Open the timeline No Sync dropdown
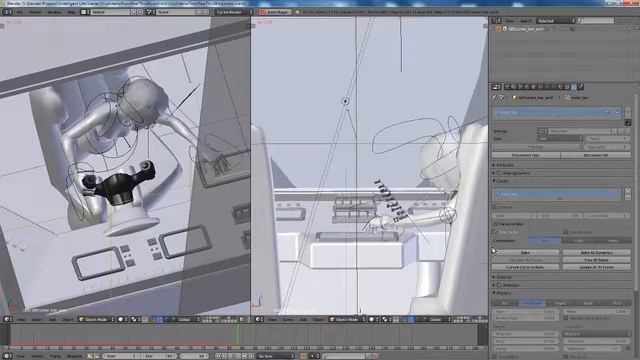 276,356
